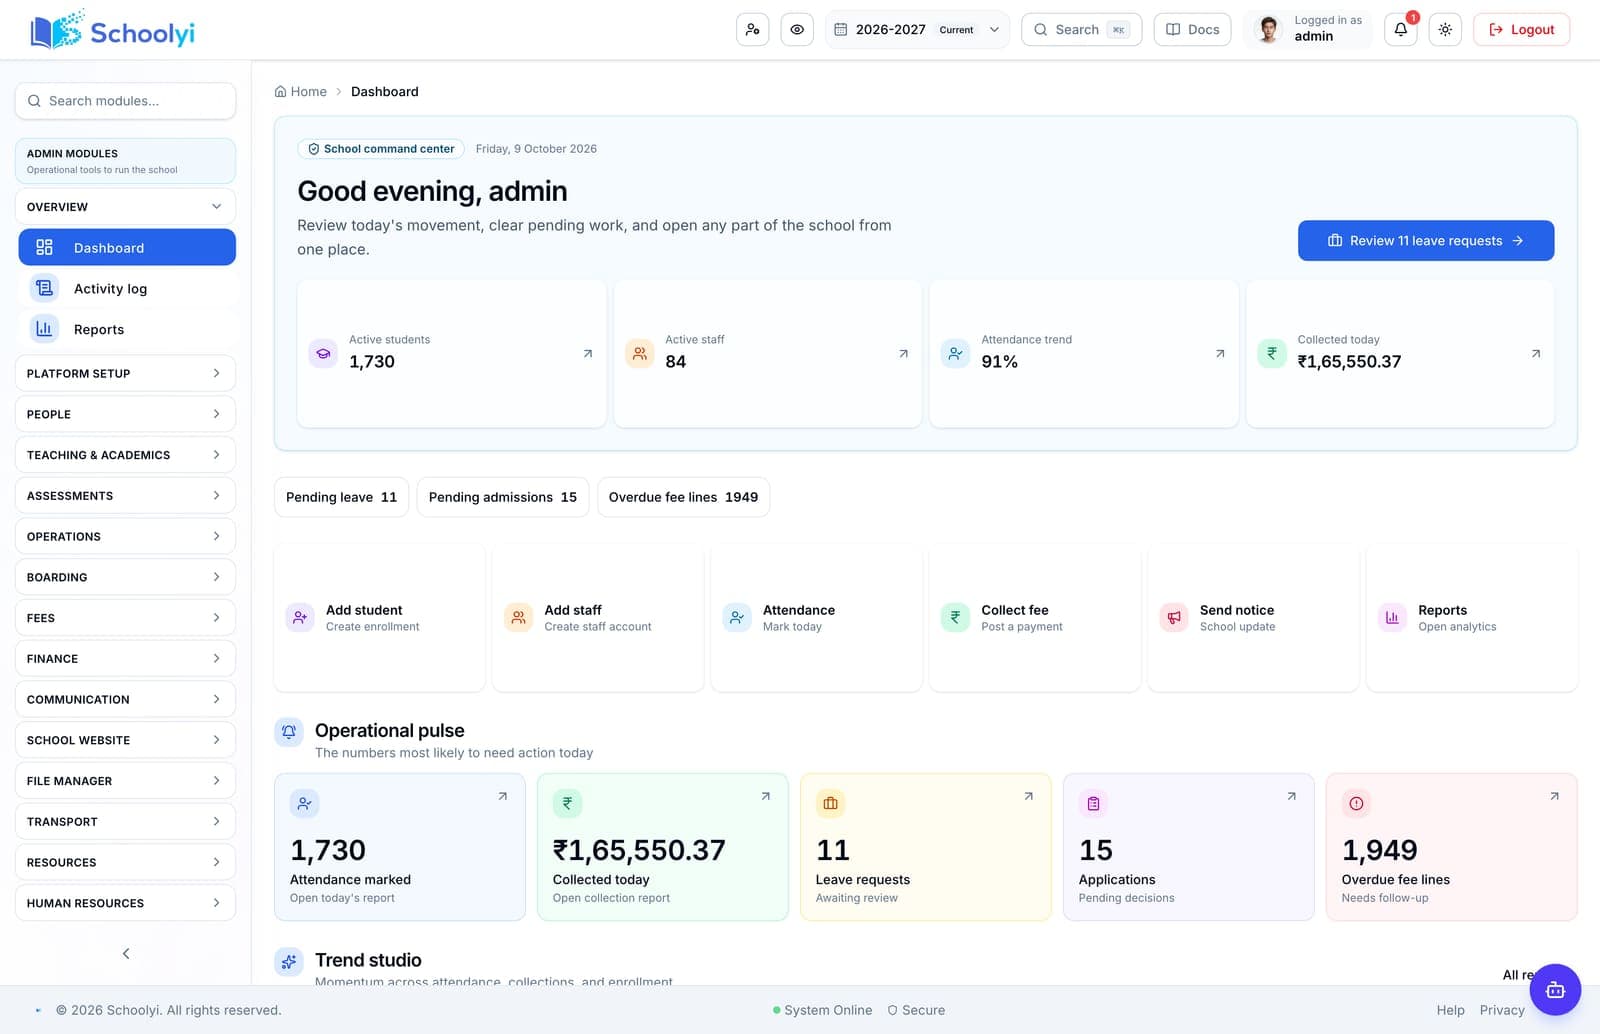Open the notifications bell
This screenshot has width=1600, height=1034.
(x=1400, y=30)
